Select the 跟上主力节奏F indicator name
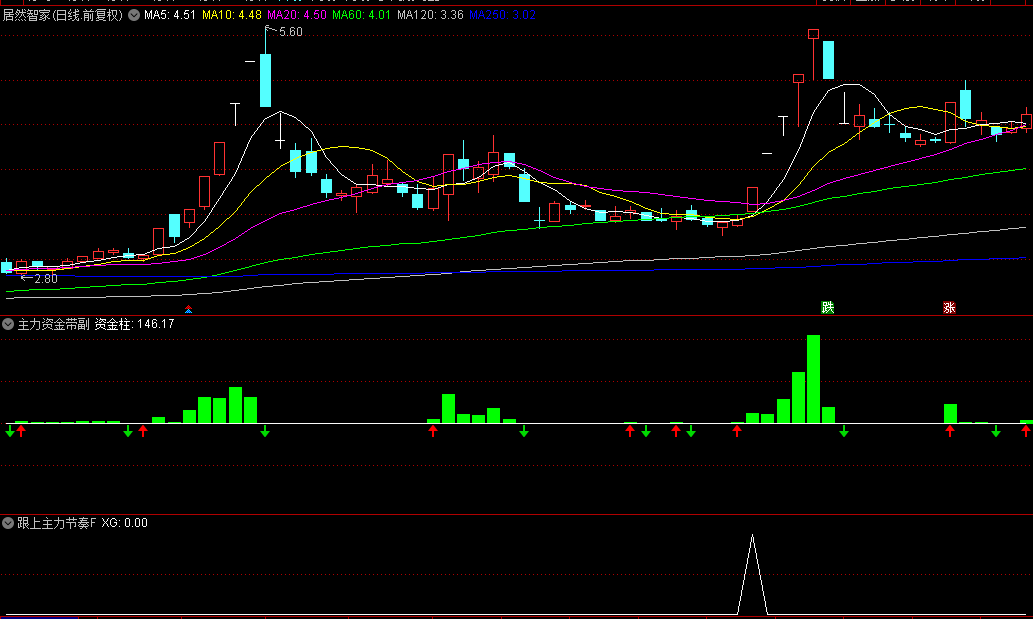The width and height of the screenshot is (1033, 619). click(x=57, y=523)
